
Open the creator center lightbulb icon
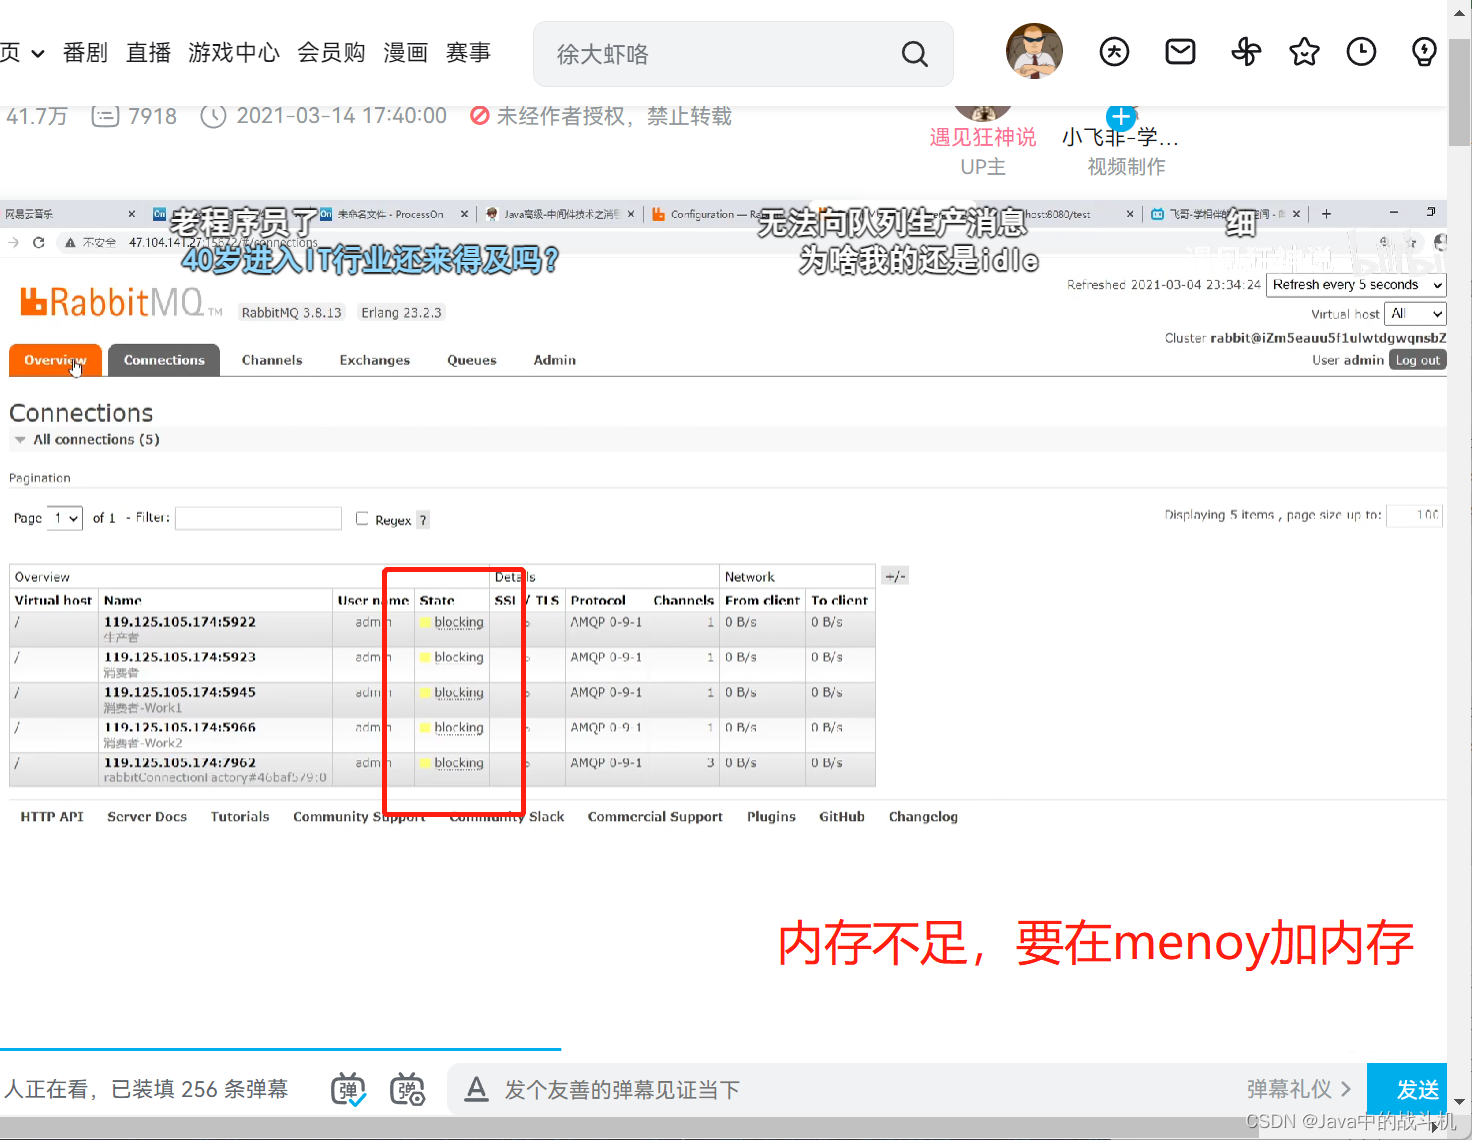(x=1424, y=52)
